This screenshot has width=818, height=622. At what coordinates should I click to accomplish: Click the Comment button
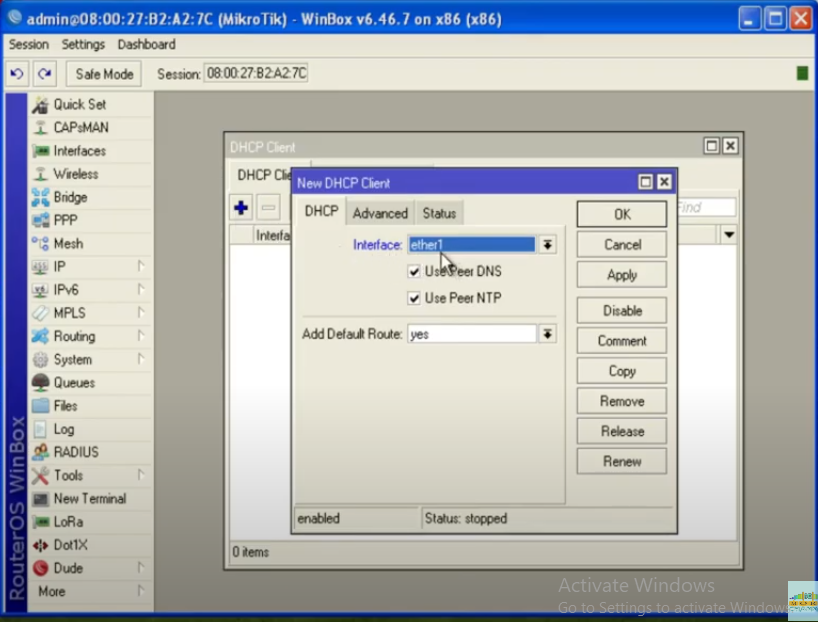pos(621,341)
